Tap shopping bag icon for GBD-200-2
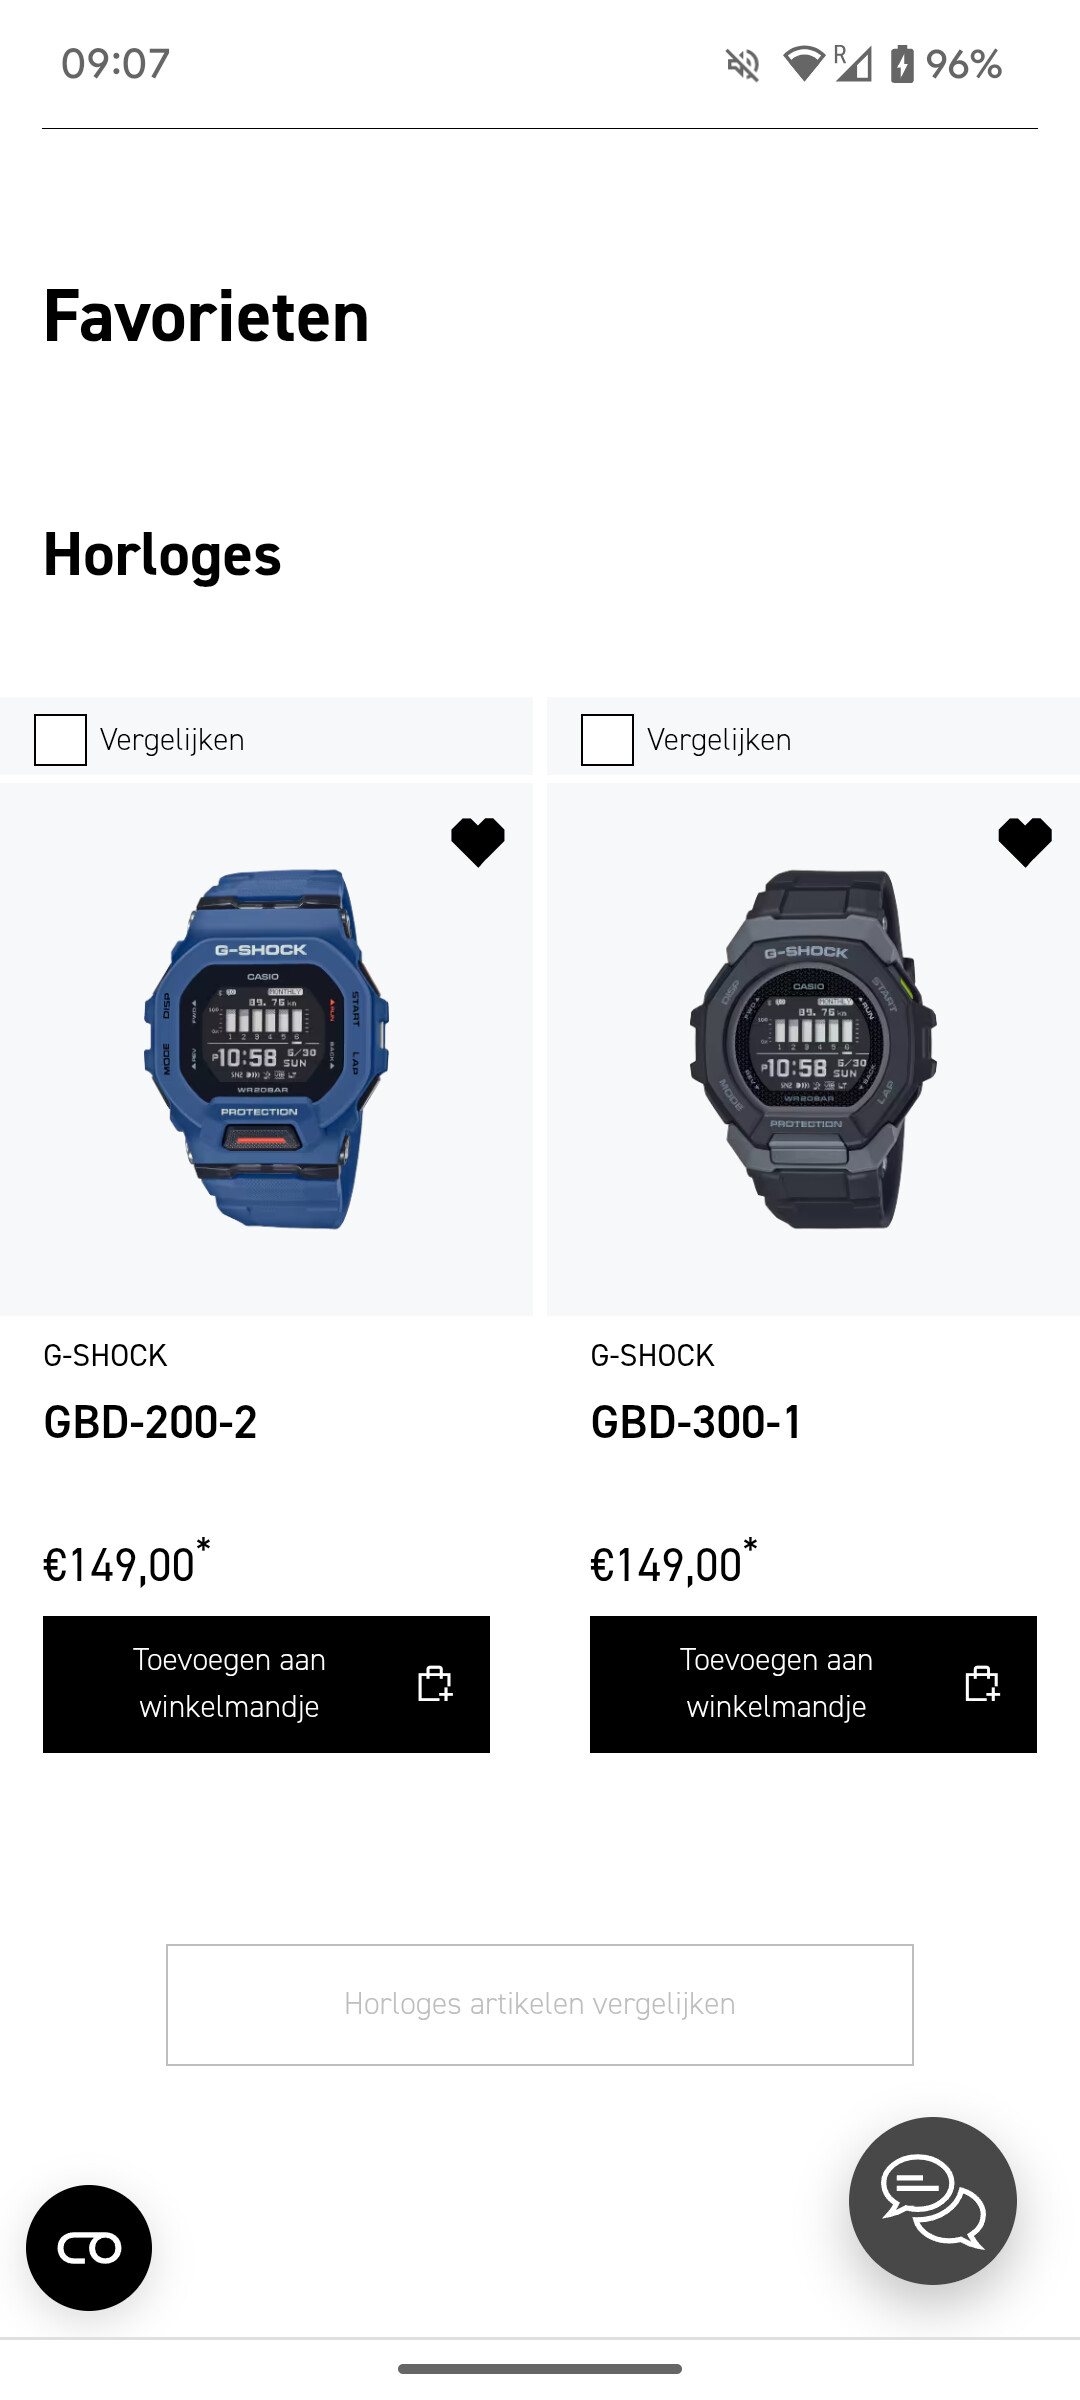This screenshot has width=1080, height=2400. [x=435, y=1684]
